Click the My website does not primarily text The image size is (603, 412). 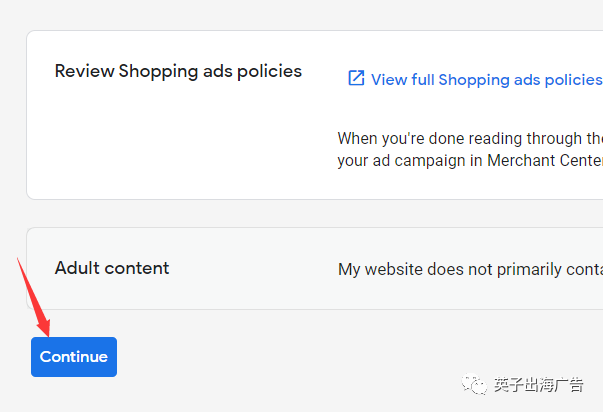click(x=470, y=269)
